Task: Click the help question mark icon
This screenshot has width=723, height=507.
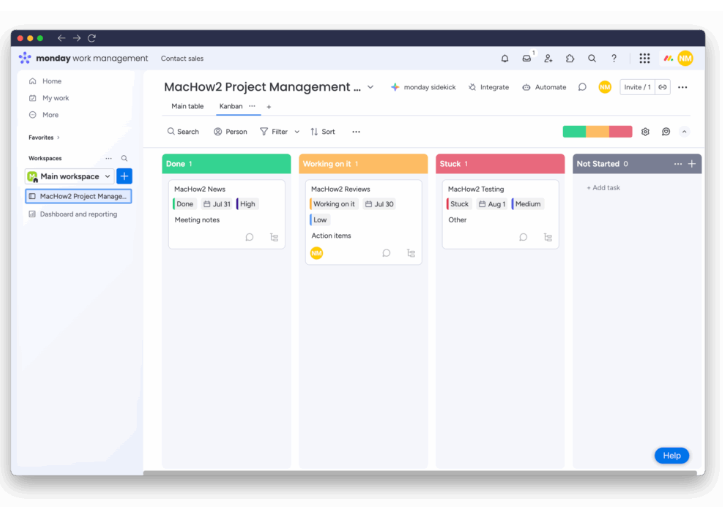Action: (x=614, y=59)
